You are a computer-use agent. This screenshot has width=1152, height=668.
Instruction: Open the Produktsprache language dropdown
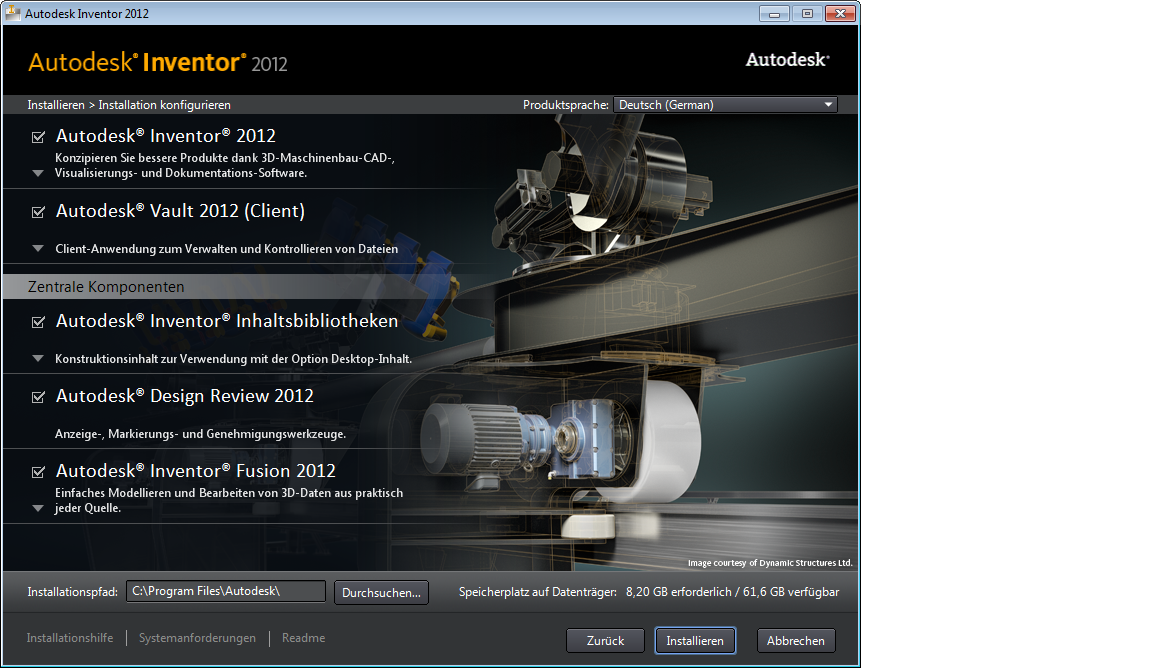725,105
